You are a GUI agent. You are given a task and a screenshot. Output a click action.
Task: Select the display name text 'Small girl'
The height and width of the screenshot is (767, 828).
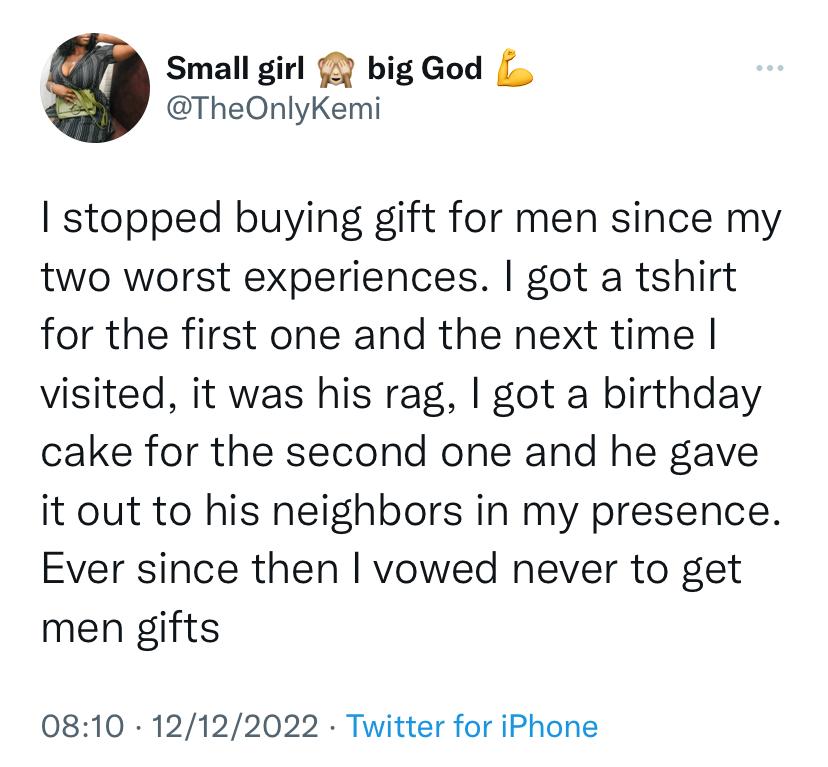tap(236, 69)
